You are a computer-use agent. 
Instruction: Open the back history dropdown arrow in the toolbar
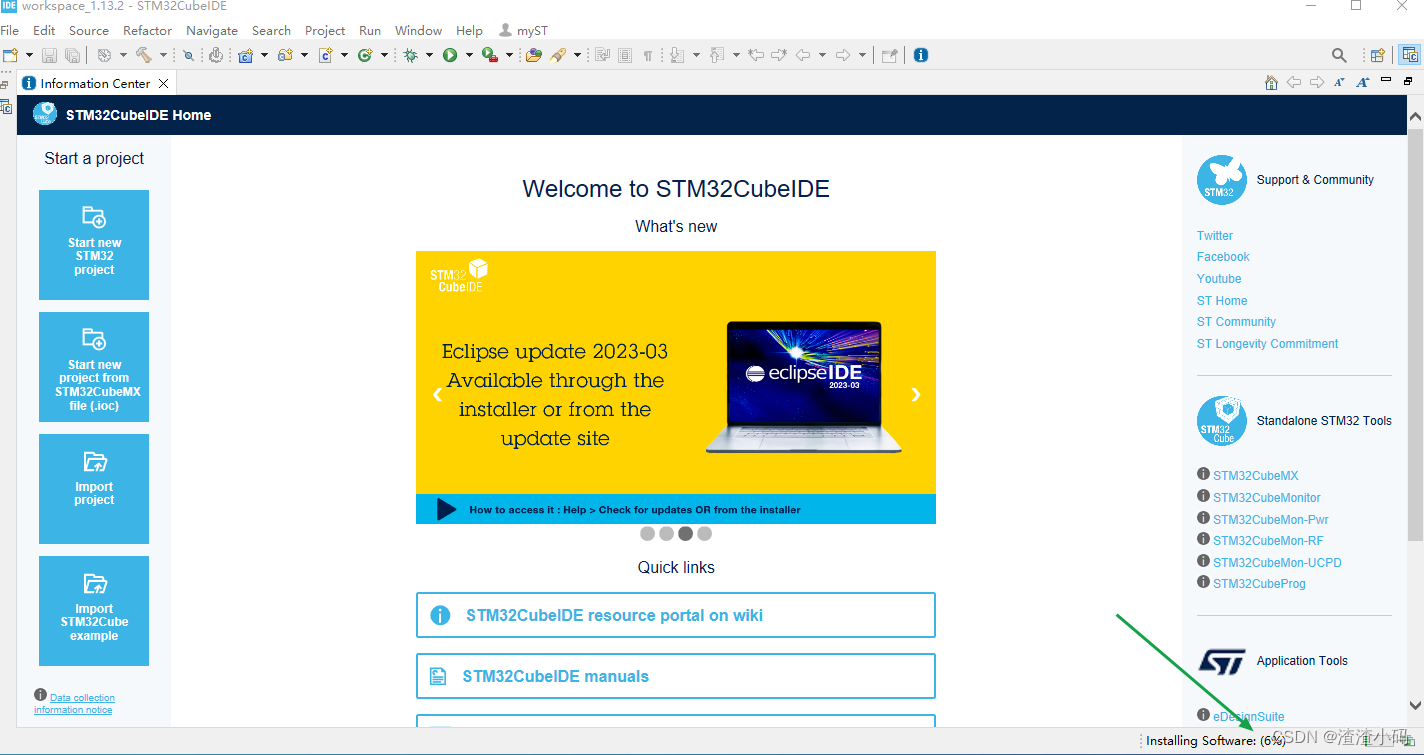point(822,55)
